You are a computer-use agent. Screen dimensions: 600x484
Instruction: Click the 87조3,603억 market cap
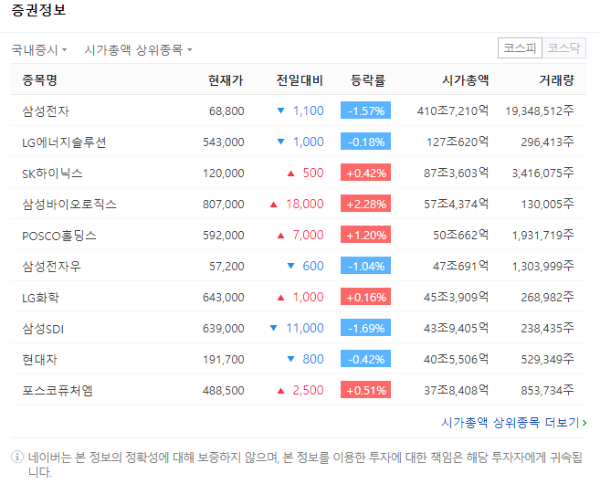click(x=456, y=173)
